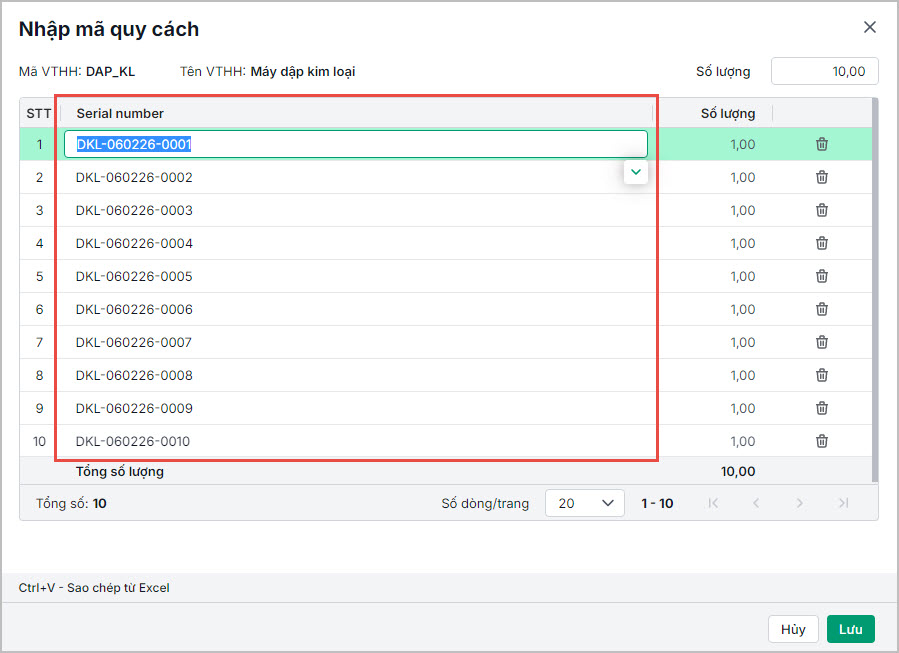The width and height of the screenshot is (899, 653).
Task: Select serial cell DKL-060226-0006
Action: pyautogui.click(x=355, y=309)
